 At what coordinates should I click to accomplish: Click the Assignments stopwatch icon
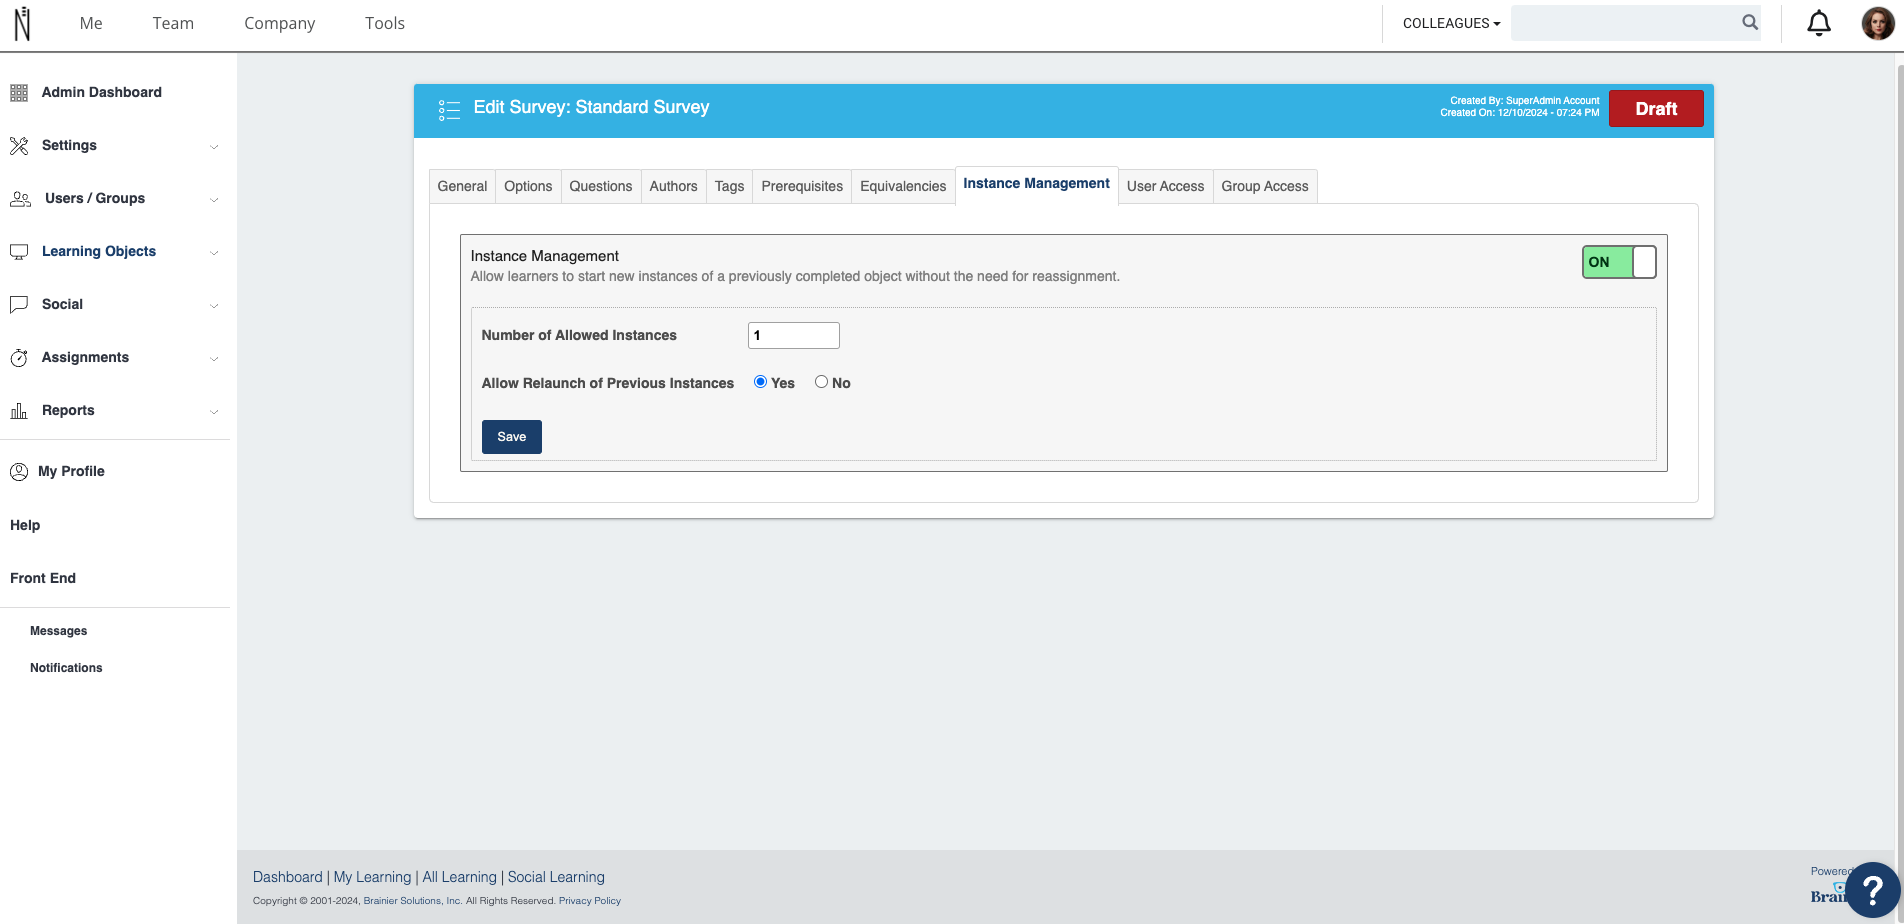pyautogui.click(x=19, y=358)
